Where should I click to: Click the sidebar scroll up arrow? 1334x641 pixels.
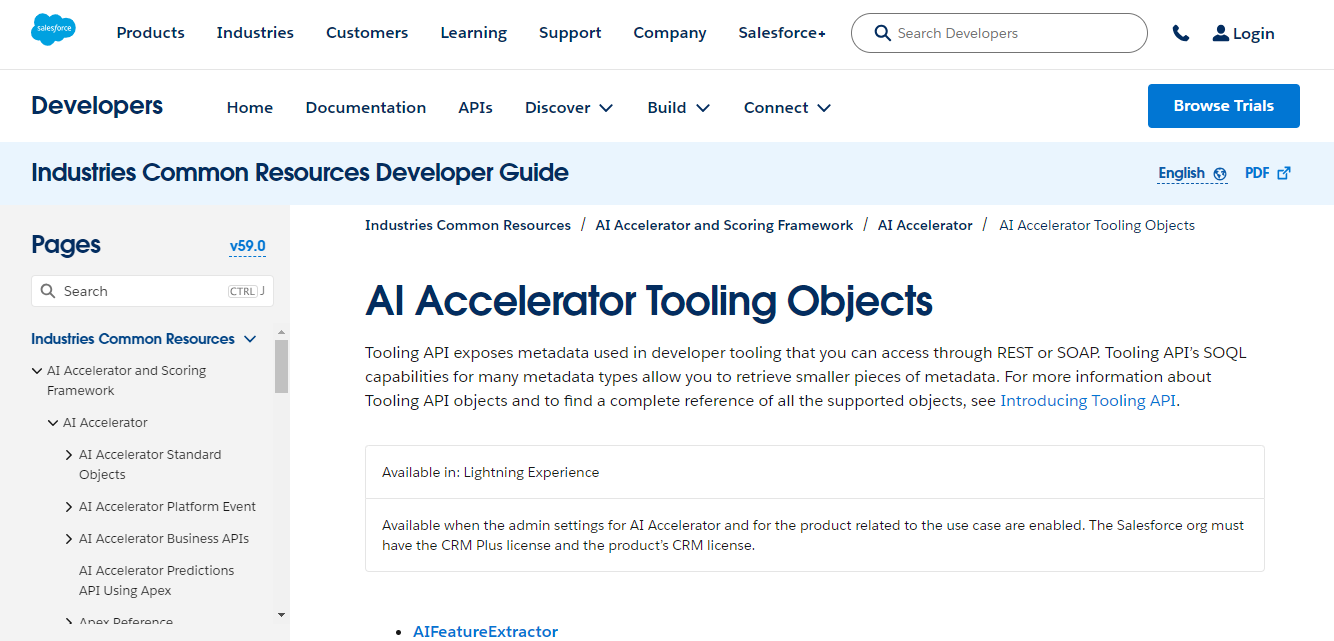(281, 332)
